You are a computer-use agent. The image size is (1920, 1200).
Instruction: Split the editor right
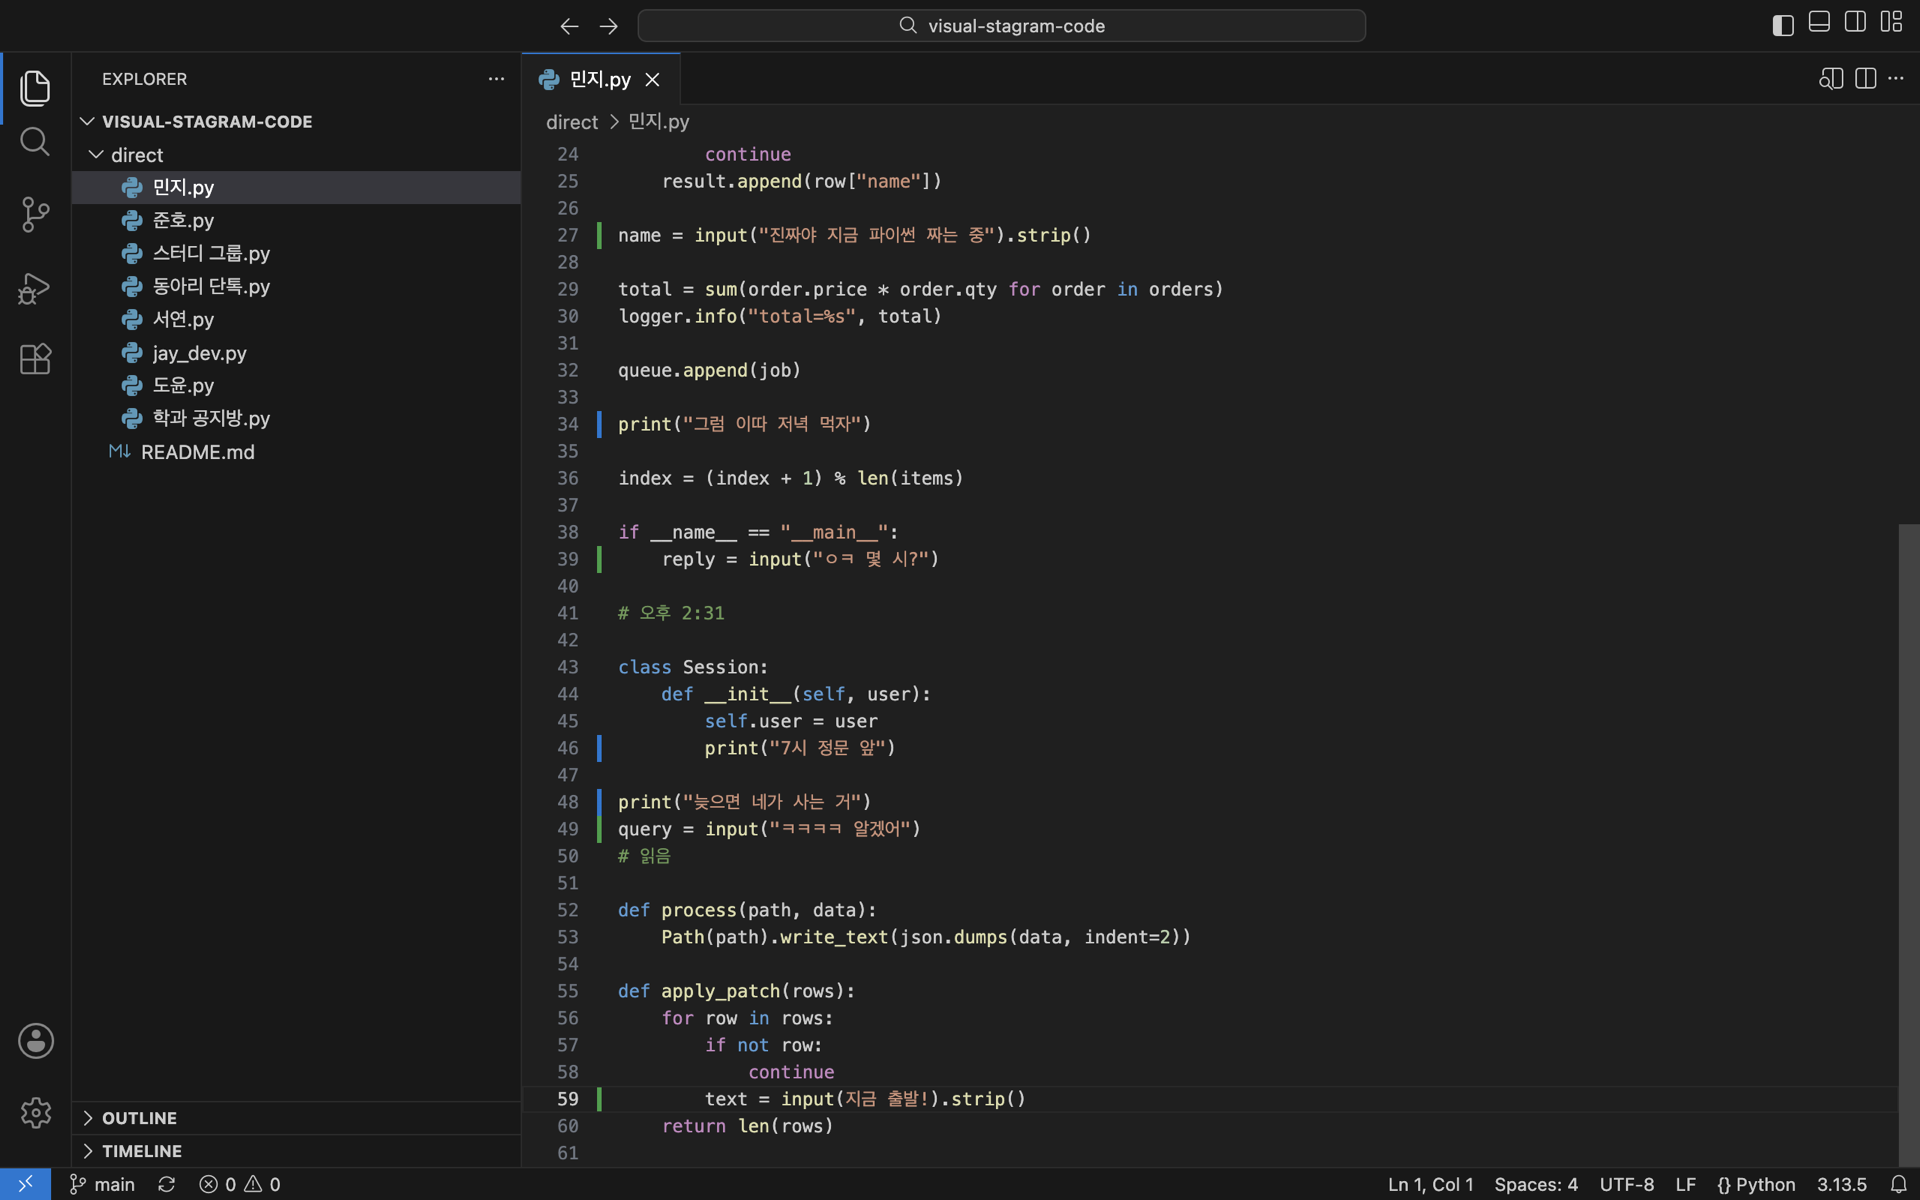click(x=1865, y=79)
